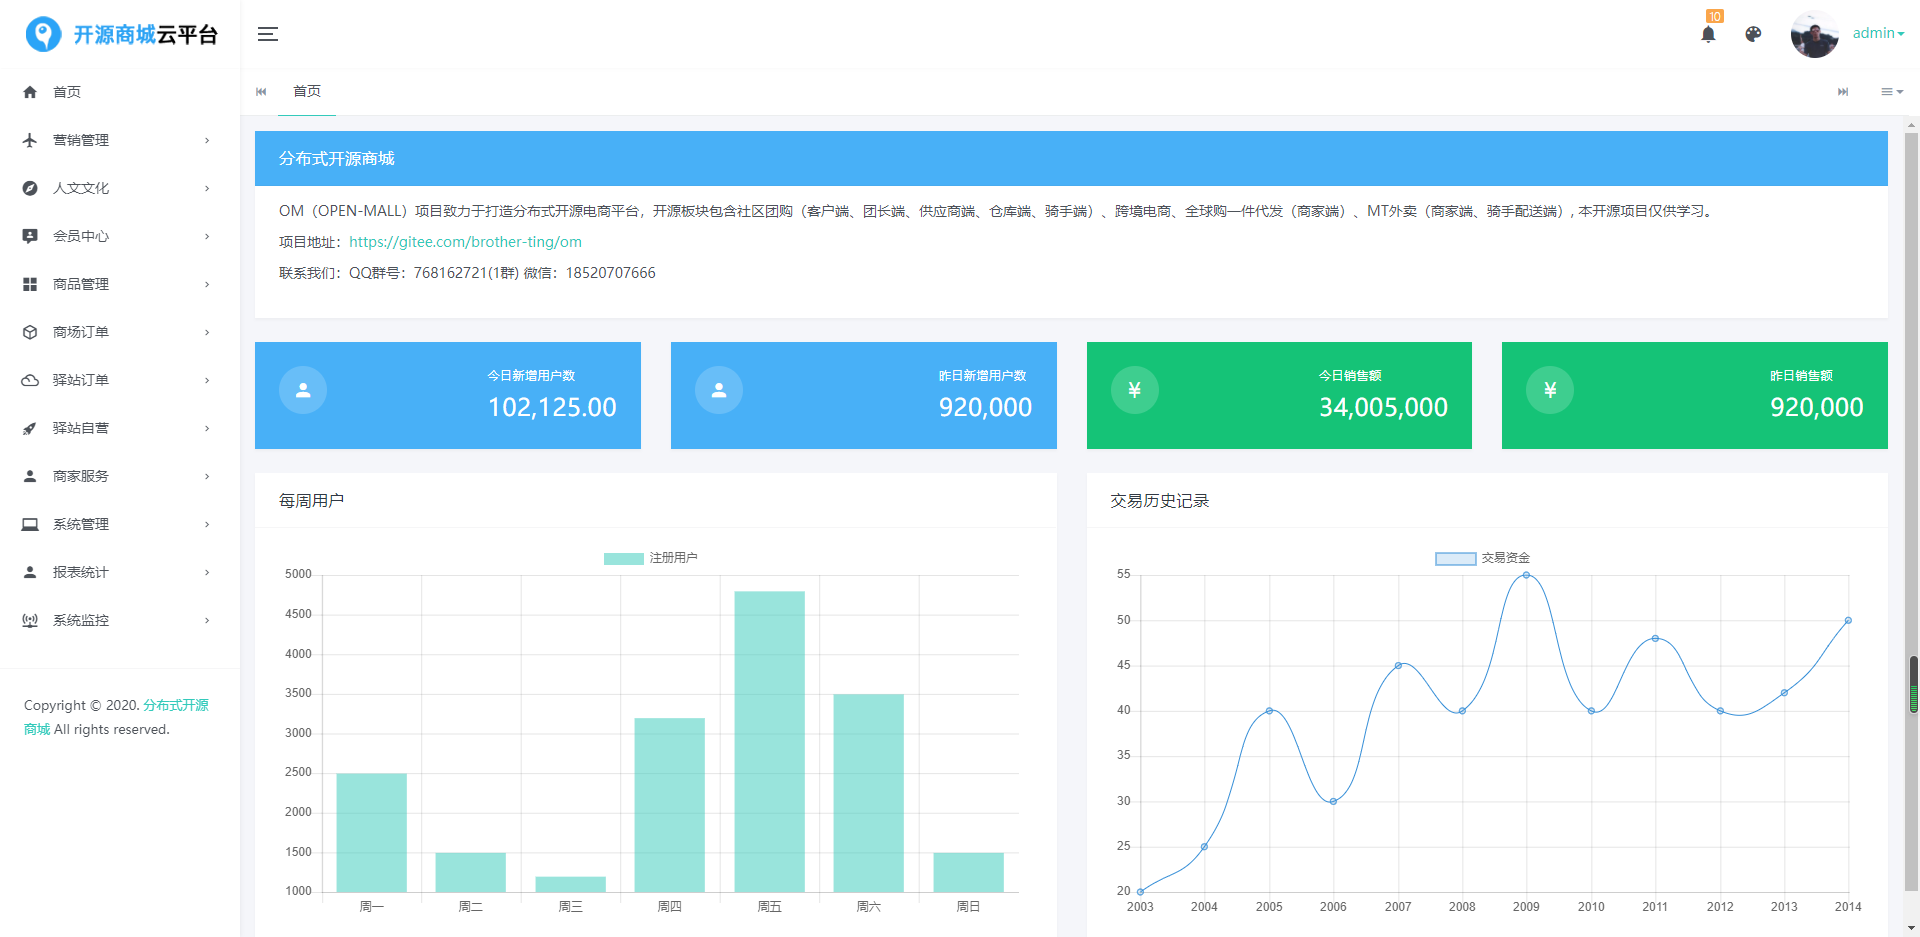The height and width of the screenshot is (937, 1920).
Task: Expand the 驿站自营 menu chevron
Action: tap(207, 428)
